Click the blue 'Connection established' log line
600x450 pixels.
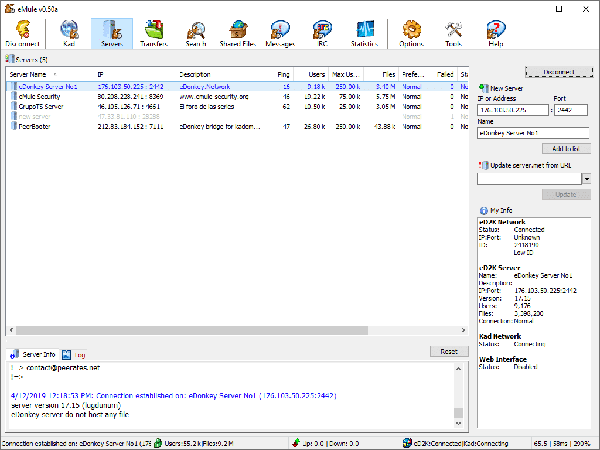173,396
